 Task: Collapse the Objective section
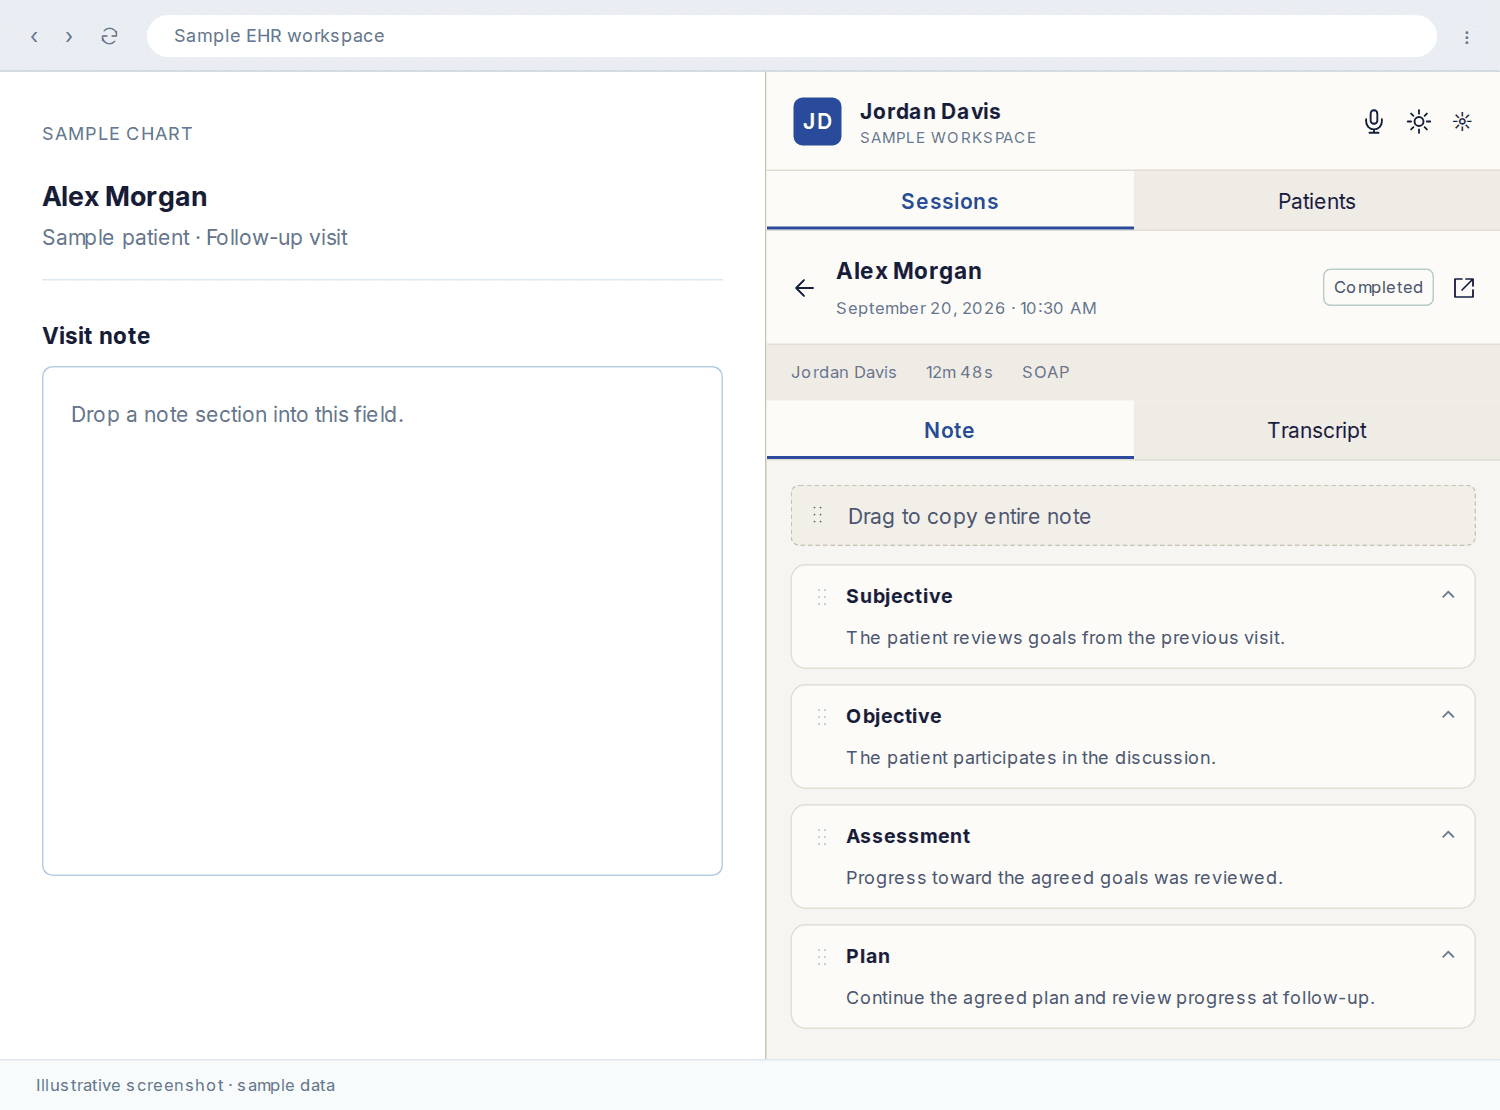click(1448, 715)
